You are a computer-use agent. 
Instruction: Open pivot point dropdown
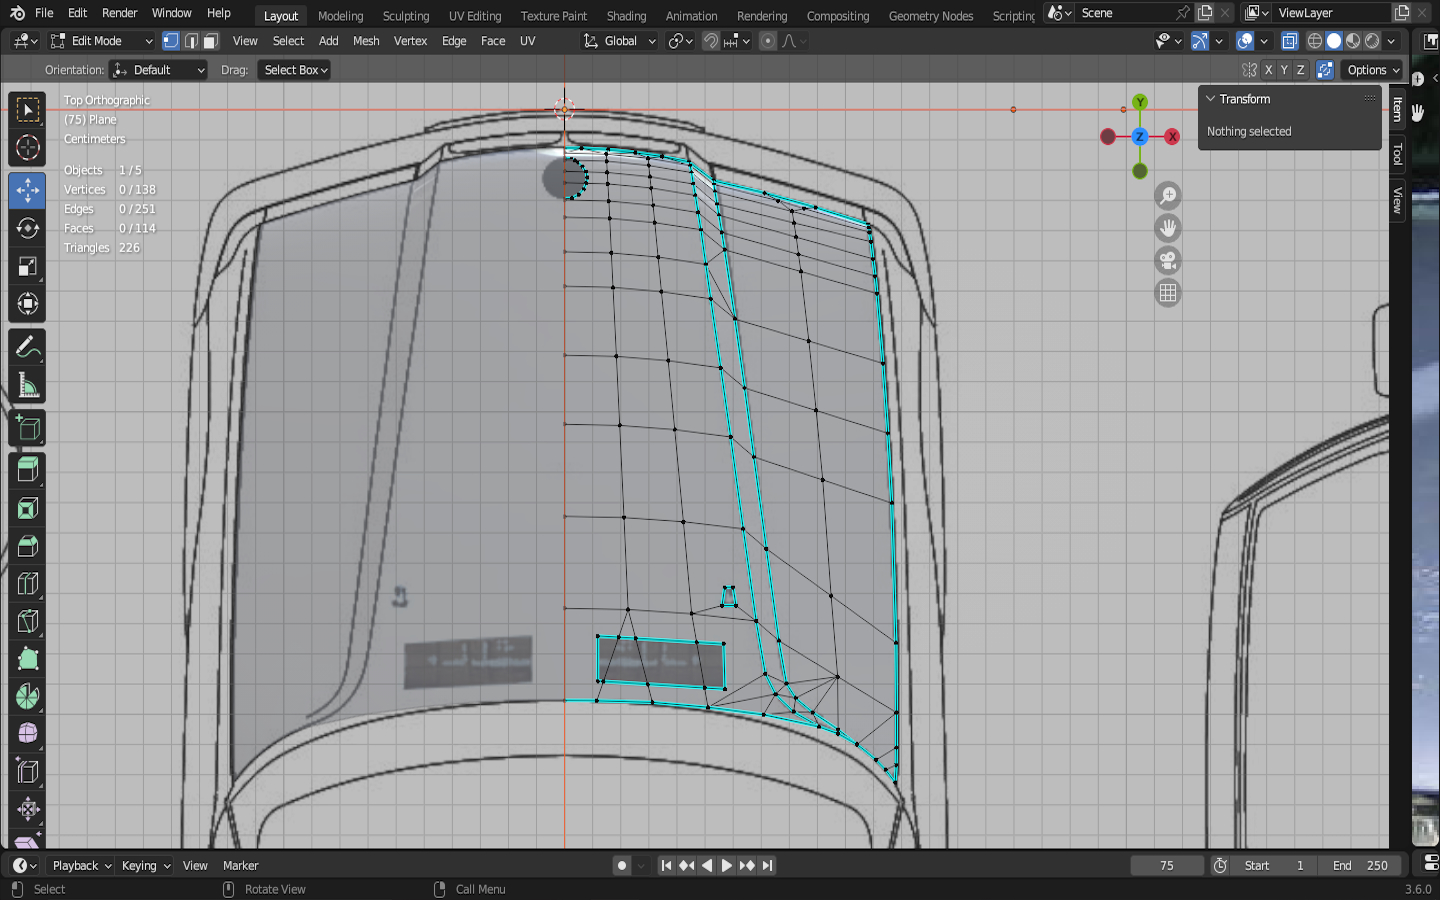click(680, 41)
